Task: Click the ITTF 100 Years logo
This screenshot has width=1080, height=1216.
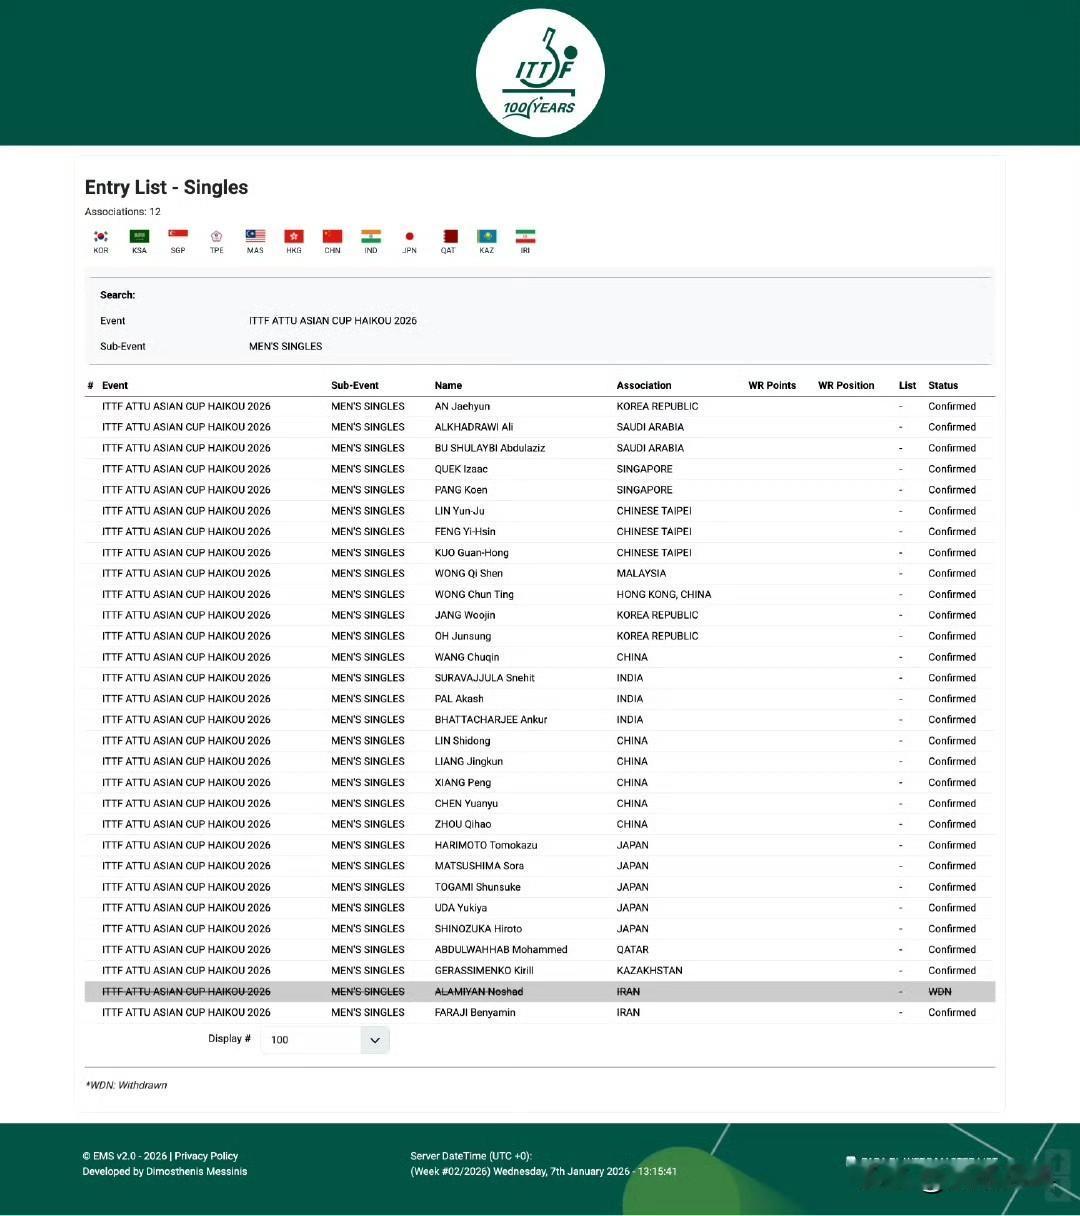Action: pyautogui.click(x=540, y=73)
